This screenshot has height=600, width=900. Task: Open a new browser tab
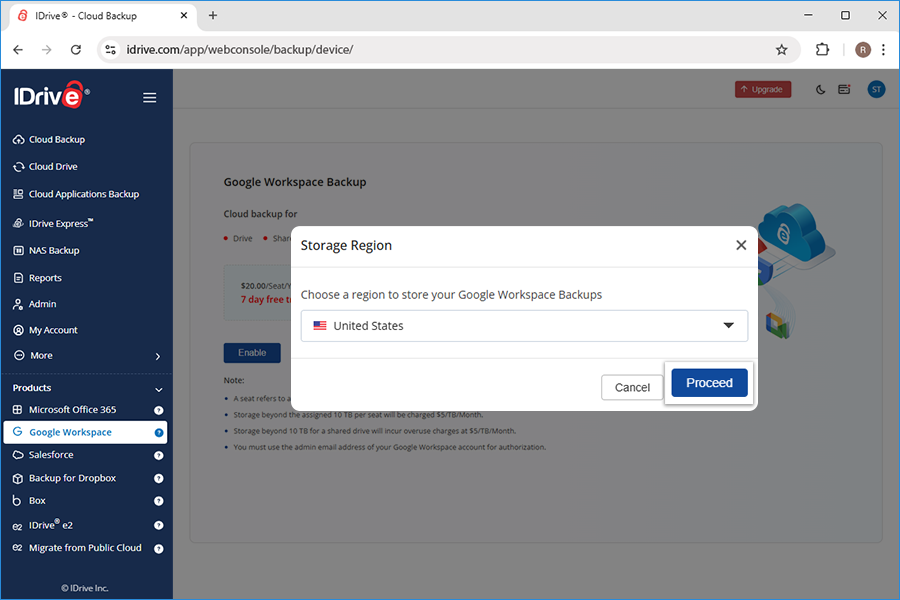[213, 16]
